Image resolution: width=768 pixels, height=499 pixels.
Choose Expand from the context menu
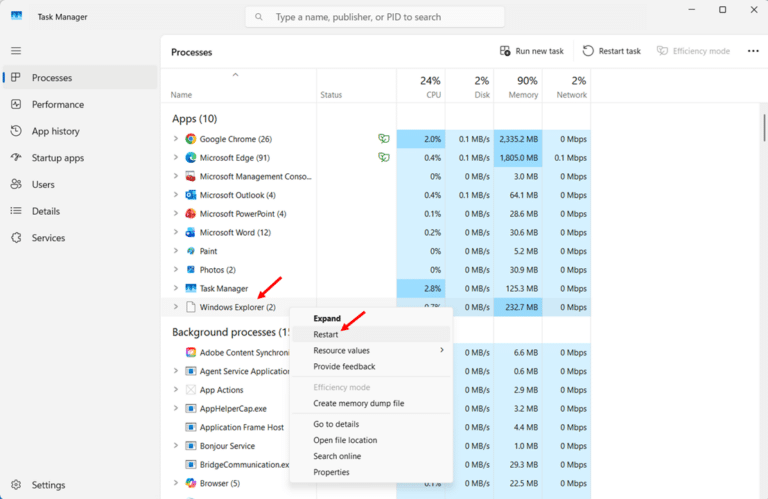[371, 318]
